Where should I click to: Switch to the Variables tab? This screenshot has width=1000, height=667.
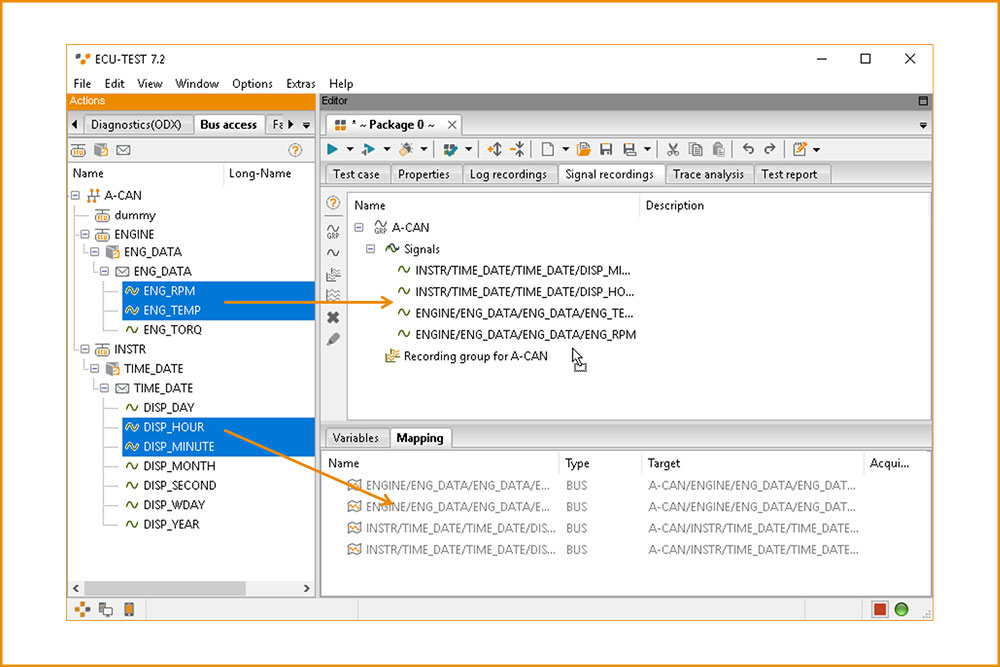pos(355,438)
